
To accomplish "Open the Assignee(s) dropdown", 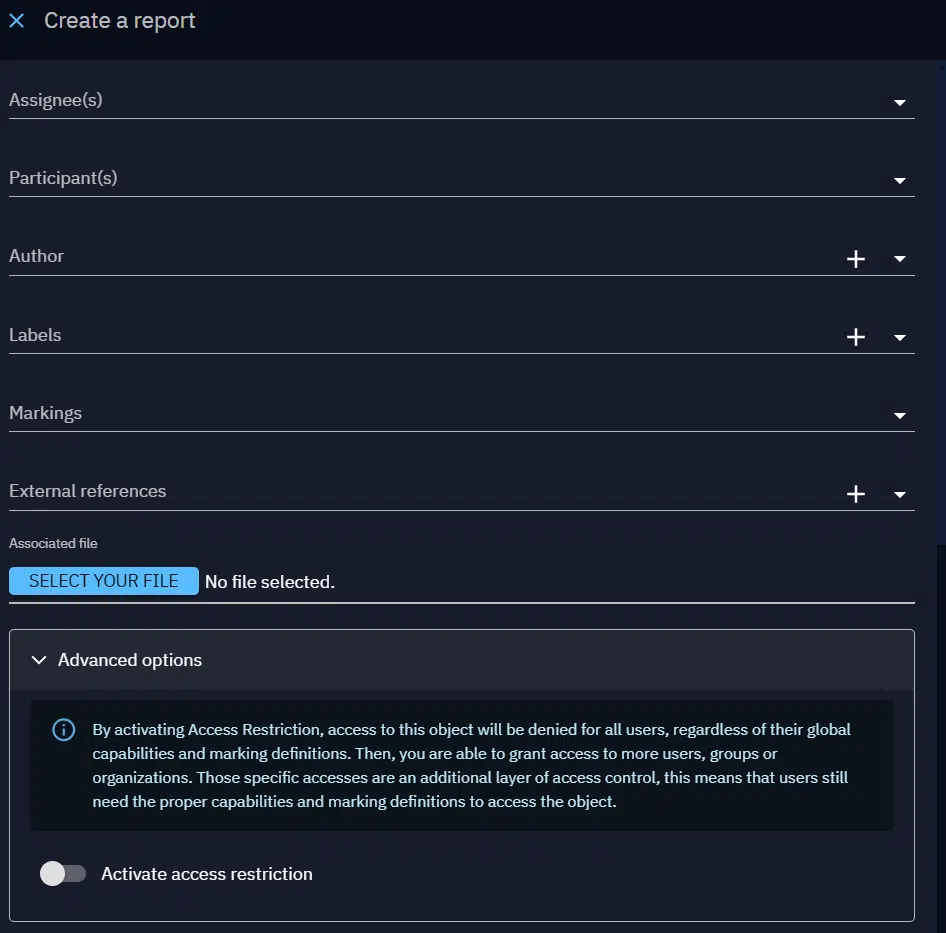I will (899, 102).
